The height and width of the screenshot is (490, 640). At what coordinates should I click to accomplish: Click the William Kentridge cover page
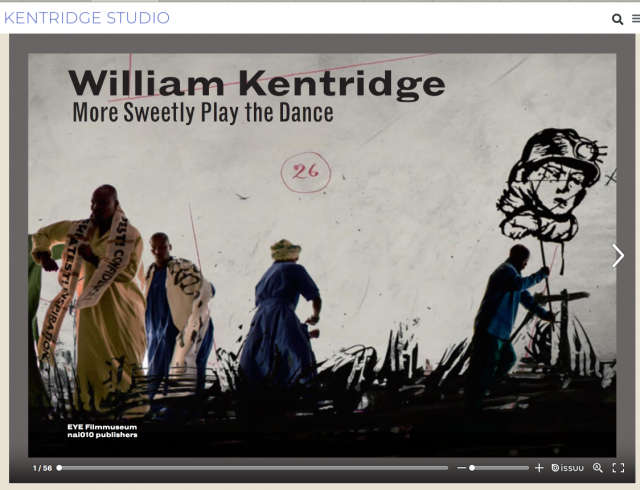coord(322,255)
